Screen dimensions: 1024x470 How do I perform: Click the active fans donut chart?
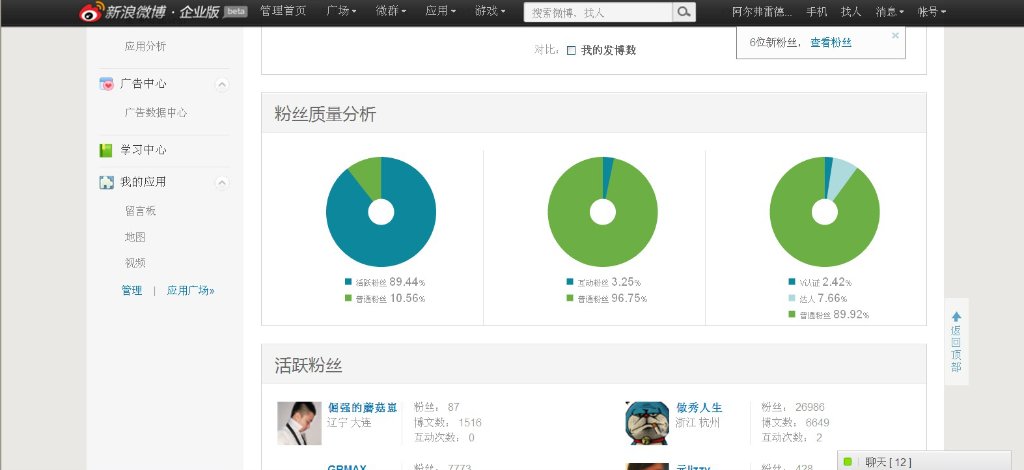pos(381,212)
